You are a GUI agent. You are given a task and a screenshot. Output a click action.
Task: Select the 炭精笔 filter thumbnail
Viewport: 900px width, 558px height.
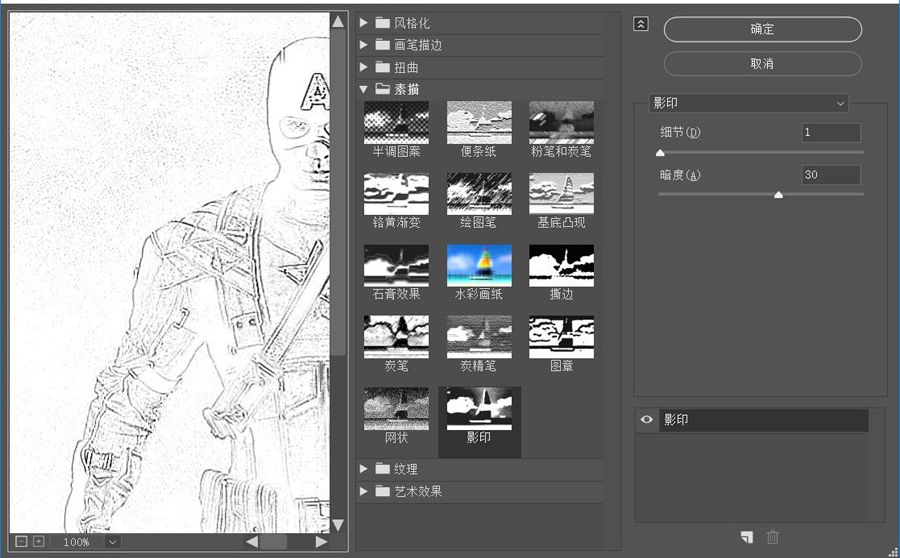pyautogui.click(x=479, y=337)
